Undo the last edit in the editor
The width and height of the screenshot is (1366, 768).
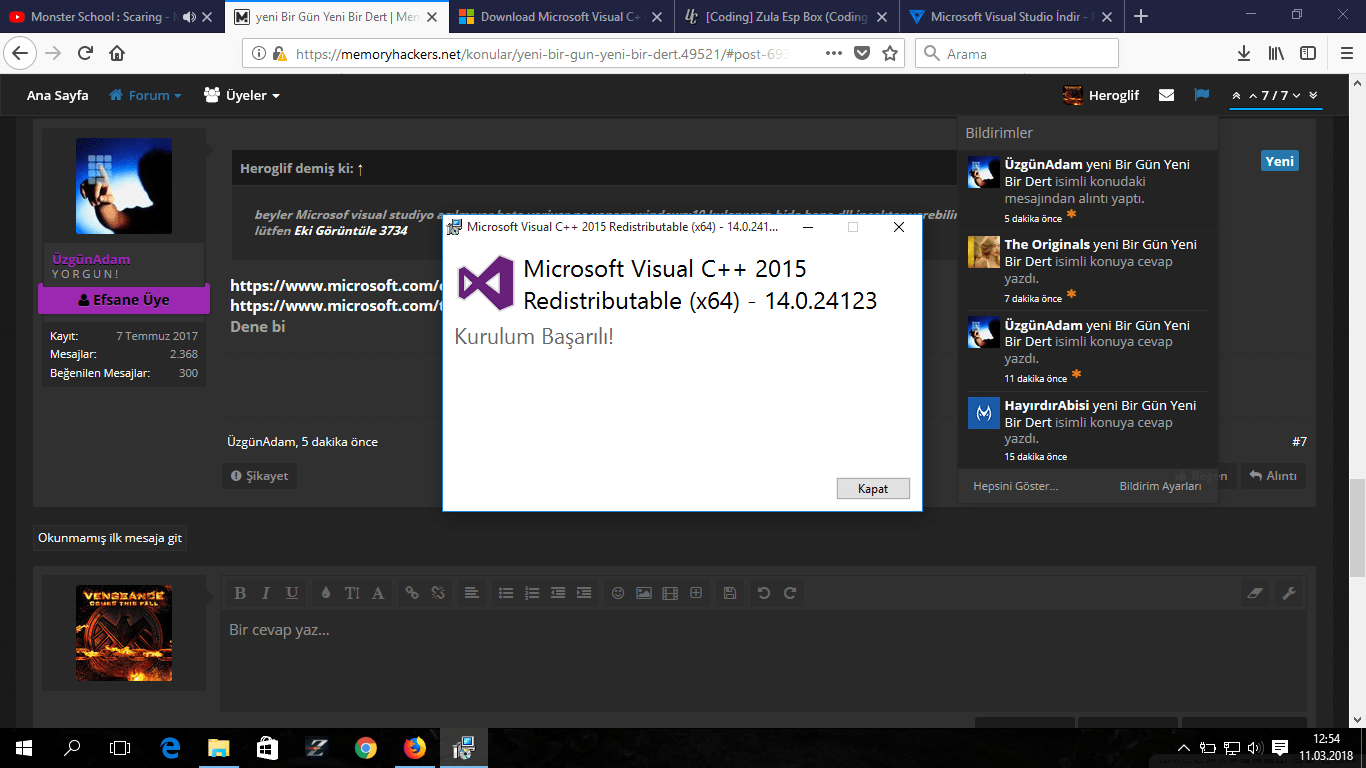[x=764, y=593]
